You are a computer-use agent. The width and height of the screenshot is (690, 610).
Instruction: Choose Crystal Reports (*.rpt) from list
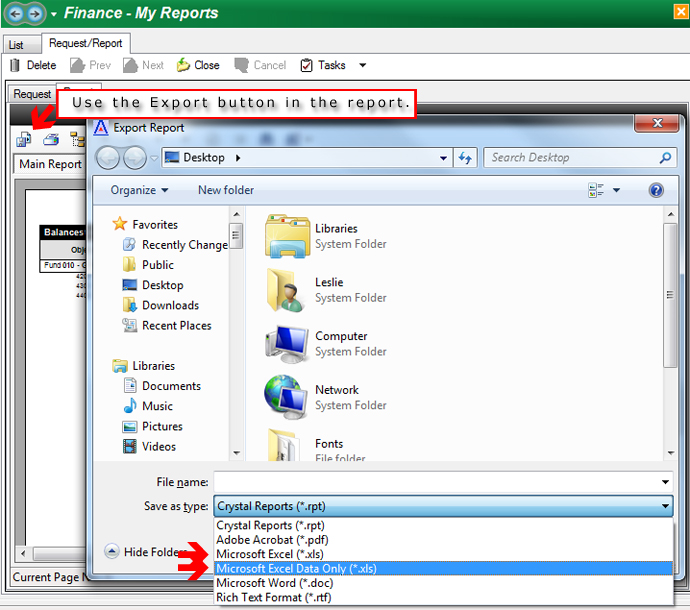click(444, 525)
